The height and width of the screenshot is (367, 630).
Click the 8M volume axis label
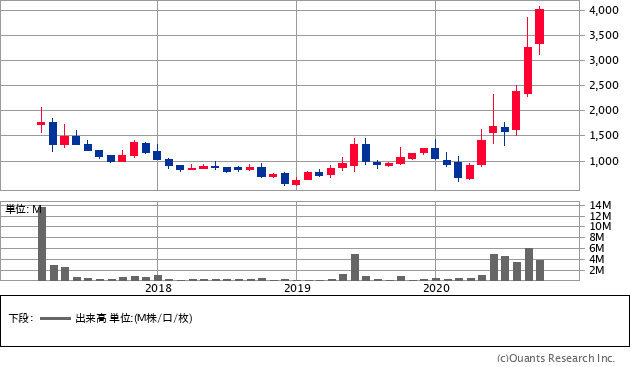pos(597,237)
